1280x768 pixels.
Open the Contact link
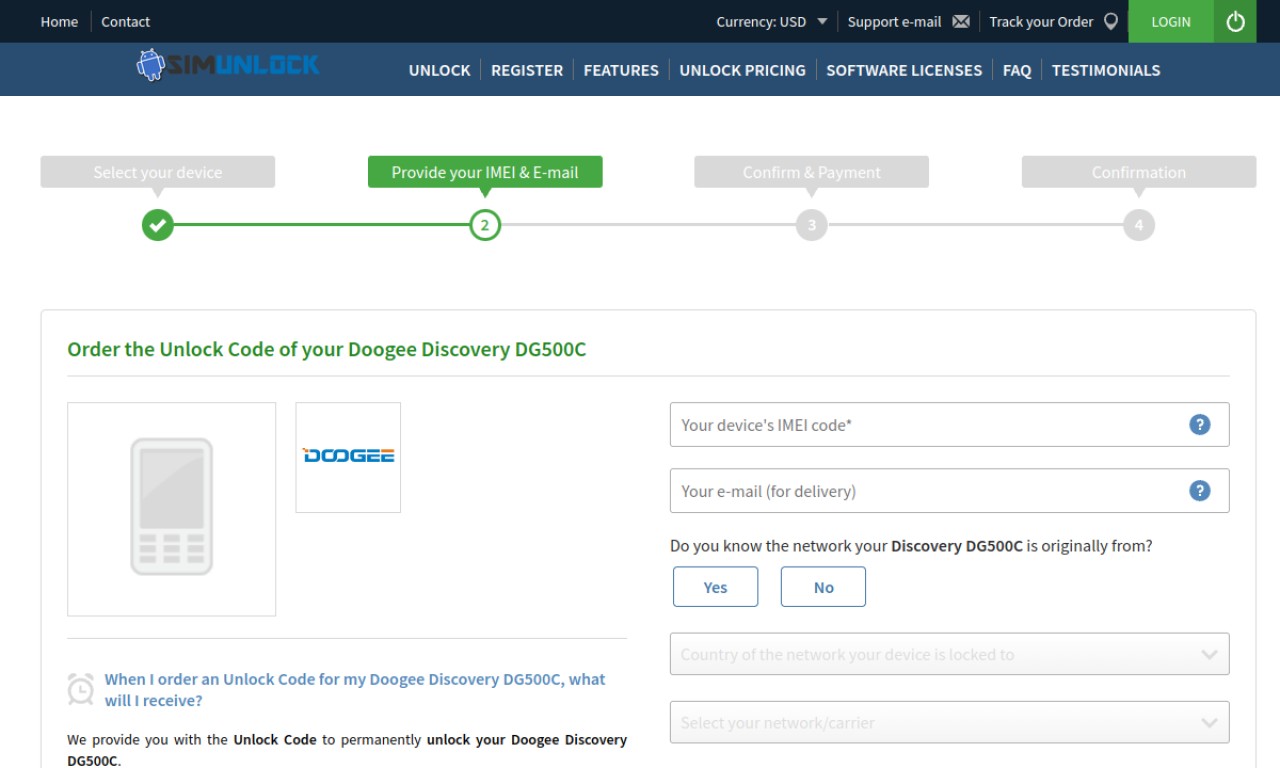(125, 21)
